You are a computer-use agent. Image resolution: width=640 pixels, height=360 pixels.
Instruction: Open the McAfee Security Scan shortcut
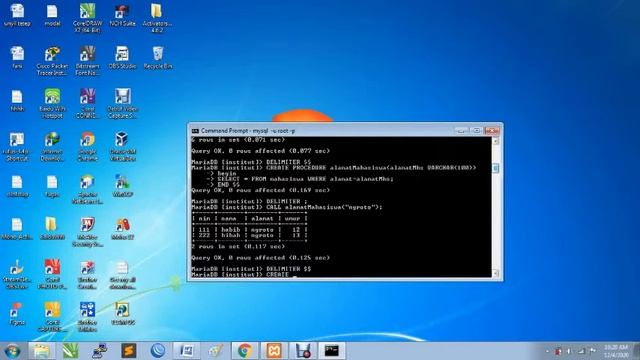click(x=87, y=232)
